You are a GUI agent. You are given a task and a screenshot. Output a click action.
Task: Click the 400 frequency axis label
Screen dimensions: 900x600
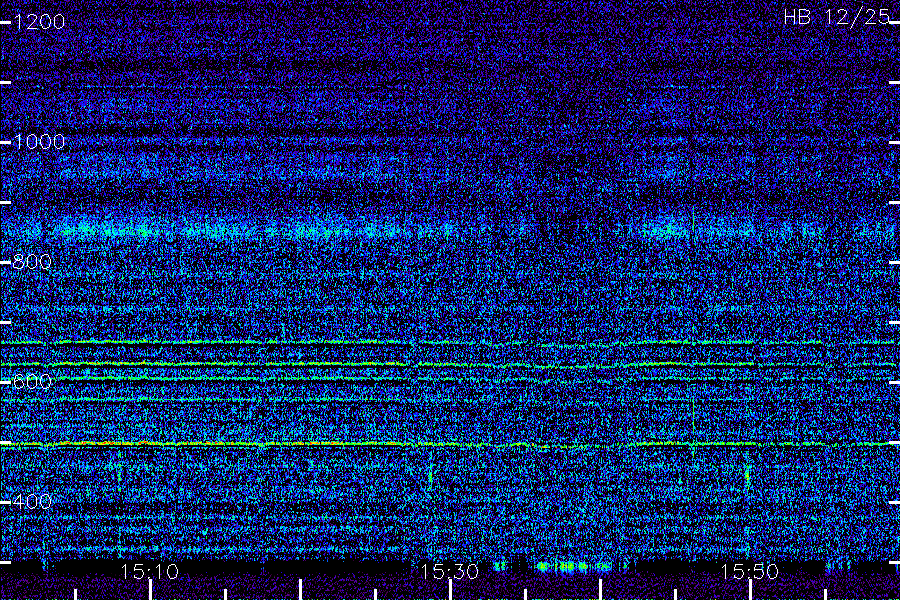point(32,502)
